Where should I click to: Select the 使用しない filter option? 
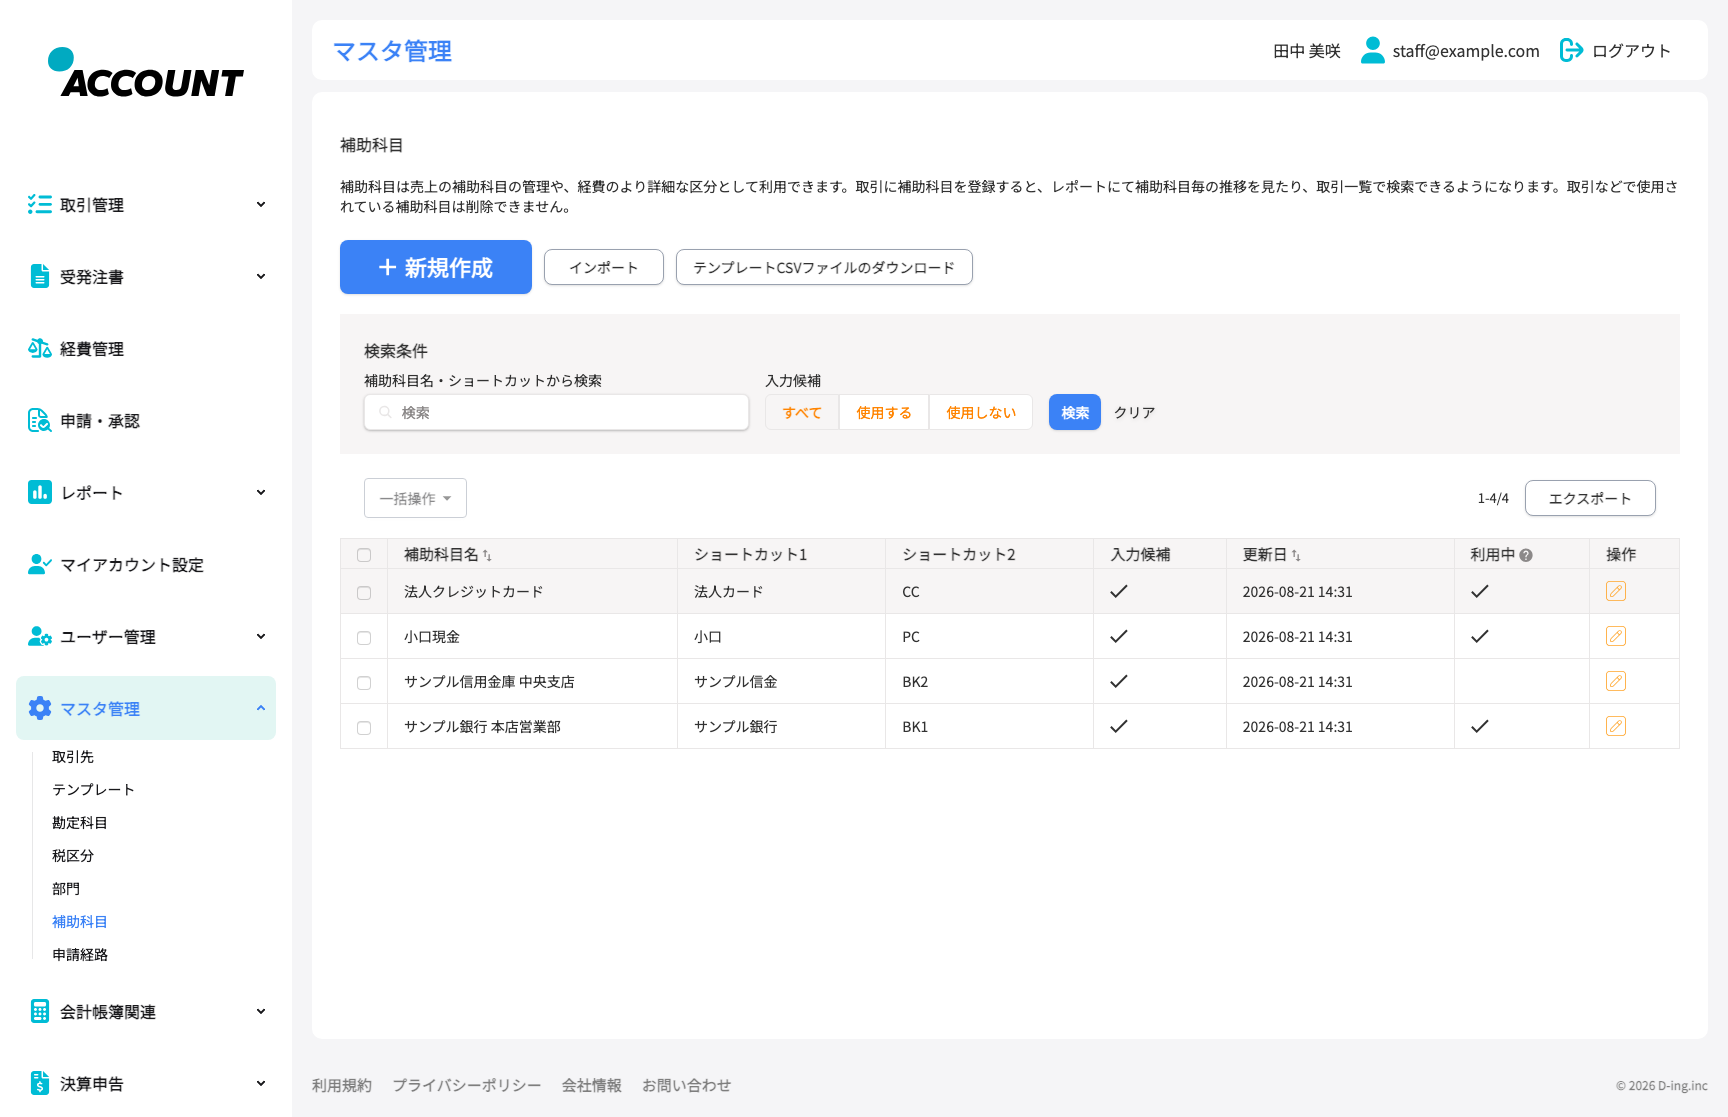[x=981, y=412]
